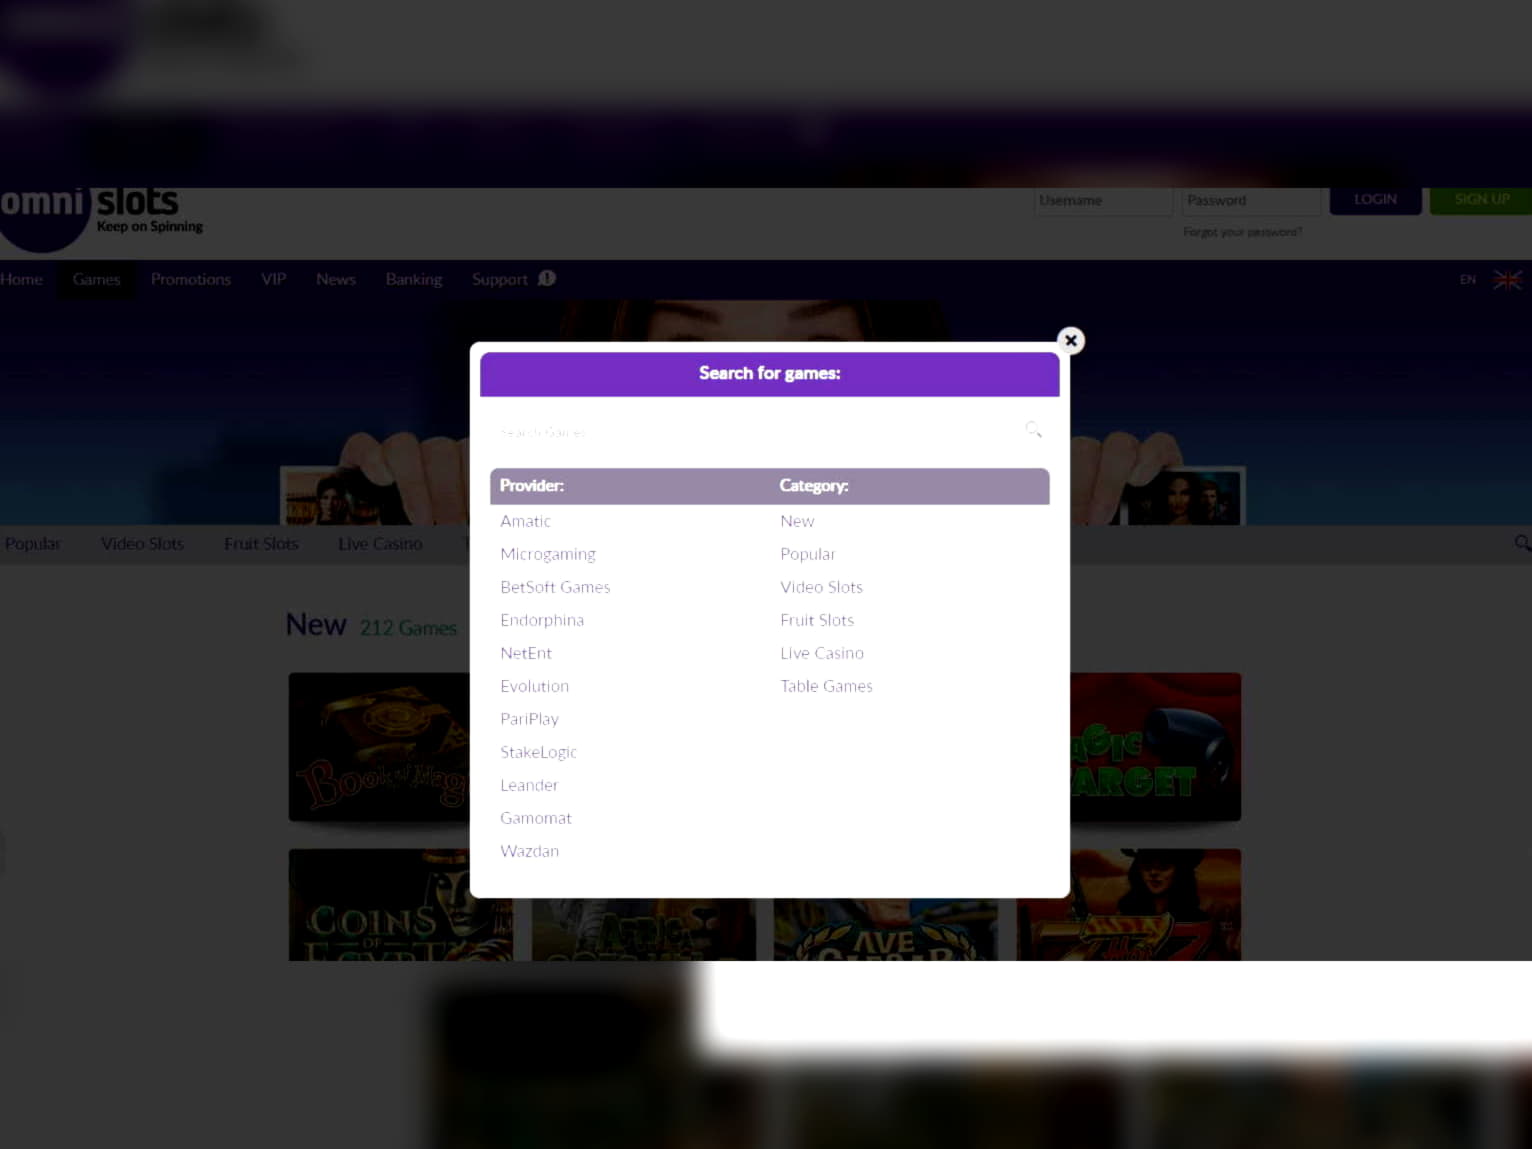This screenshot has width=1532, height=1149.
Task: Switch to Live Casino tab
Action: pyautogui.click(x=380, y=544)
